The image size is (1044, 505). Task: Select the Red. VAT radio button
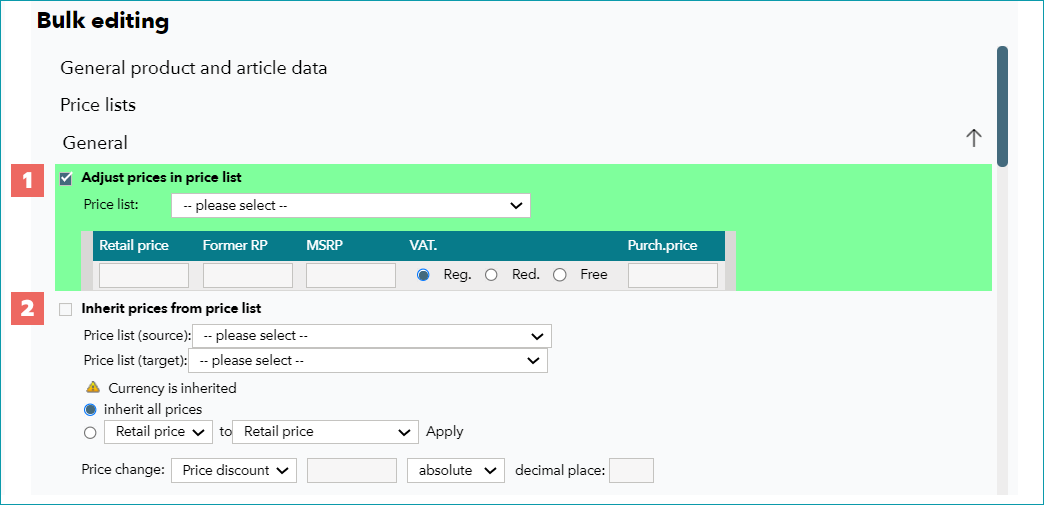(491, 274)
